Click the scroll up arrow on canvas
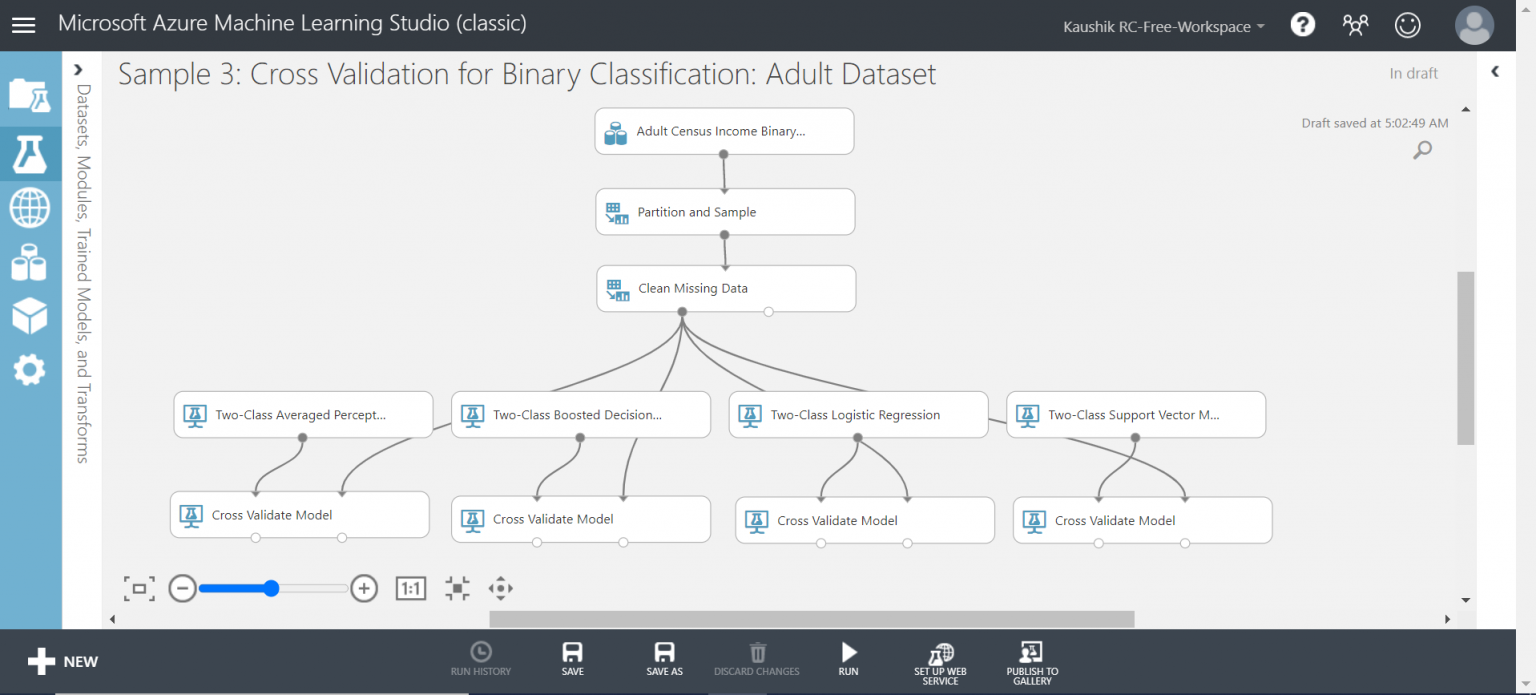Screen dimensions: 1536x695 click(1466, 108)
